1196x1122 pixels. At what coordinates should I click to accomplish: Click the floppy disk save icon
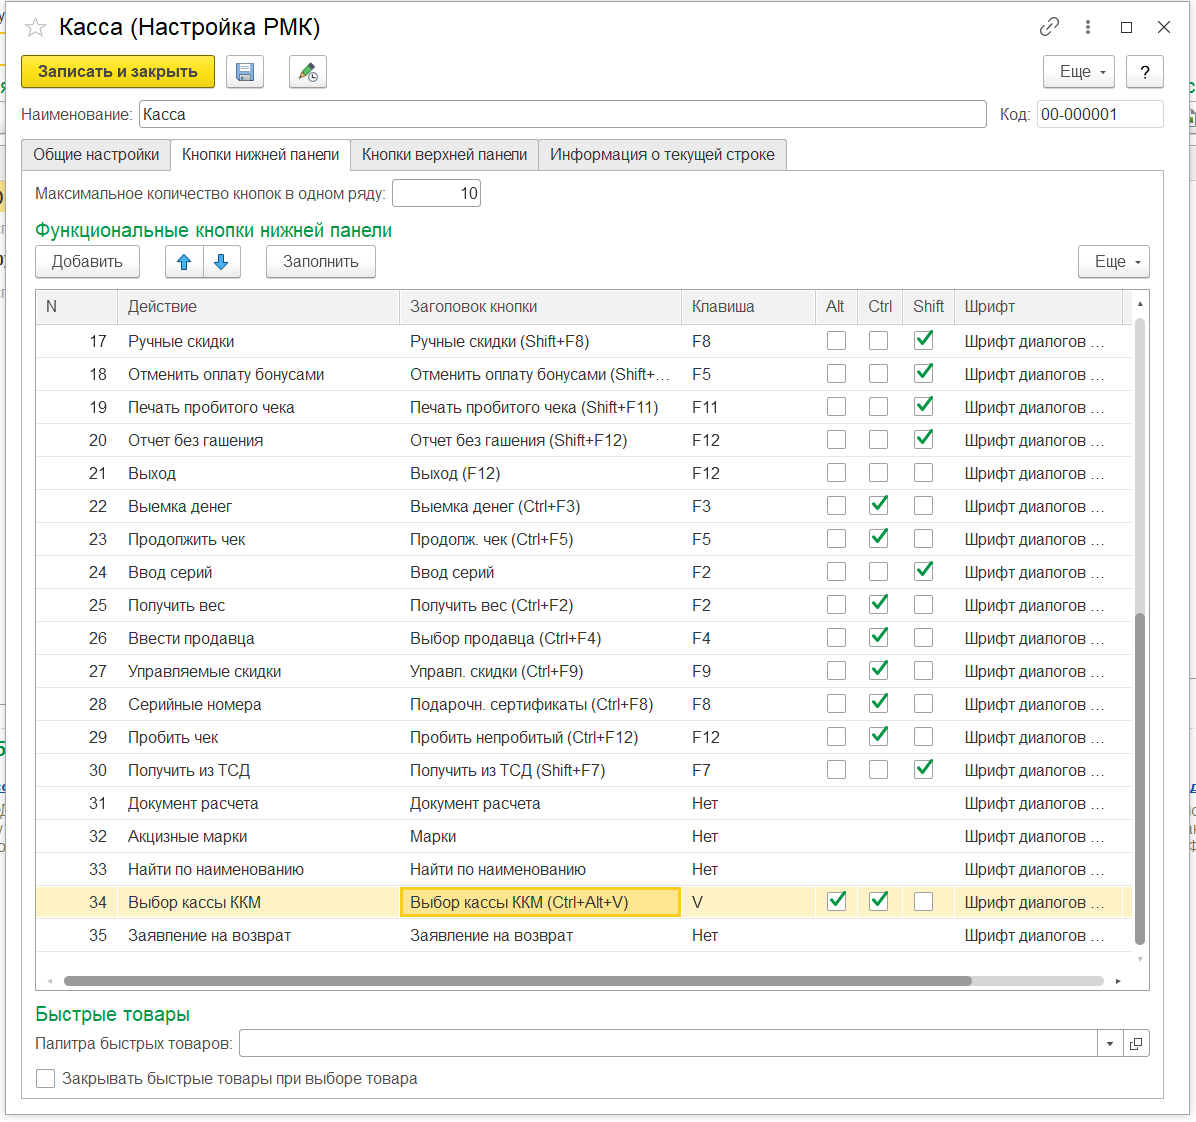point(245,72)
